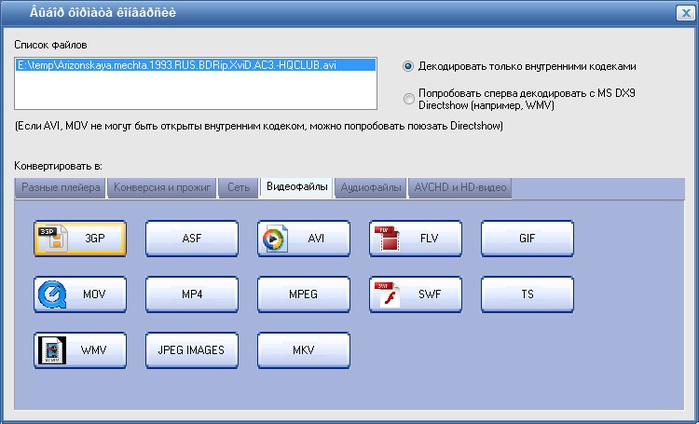Viewport: 699px width, 424px height.
Task: Select the SWF flash icon
Action: coord(386,295)
